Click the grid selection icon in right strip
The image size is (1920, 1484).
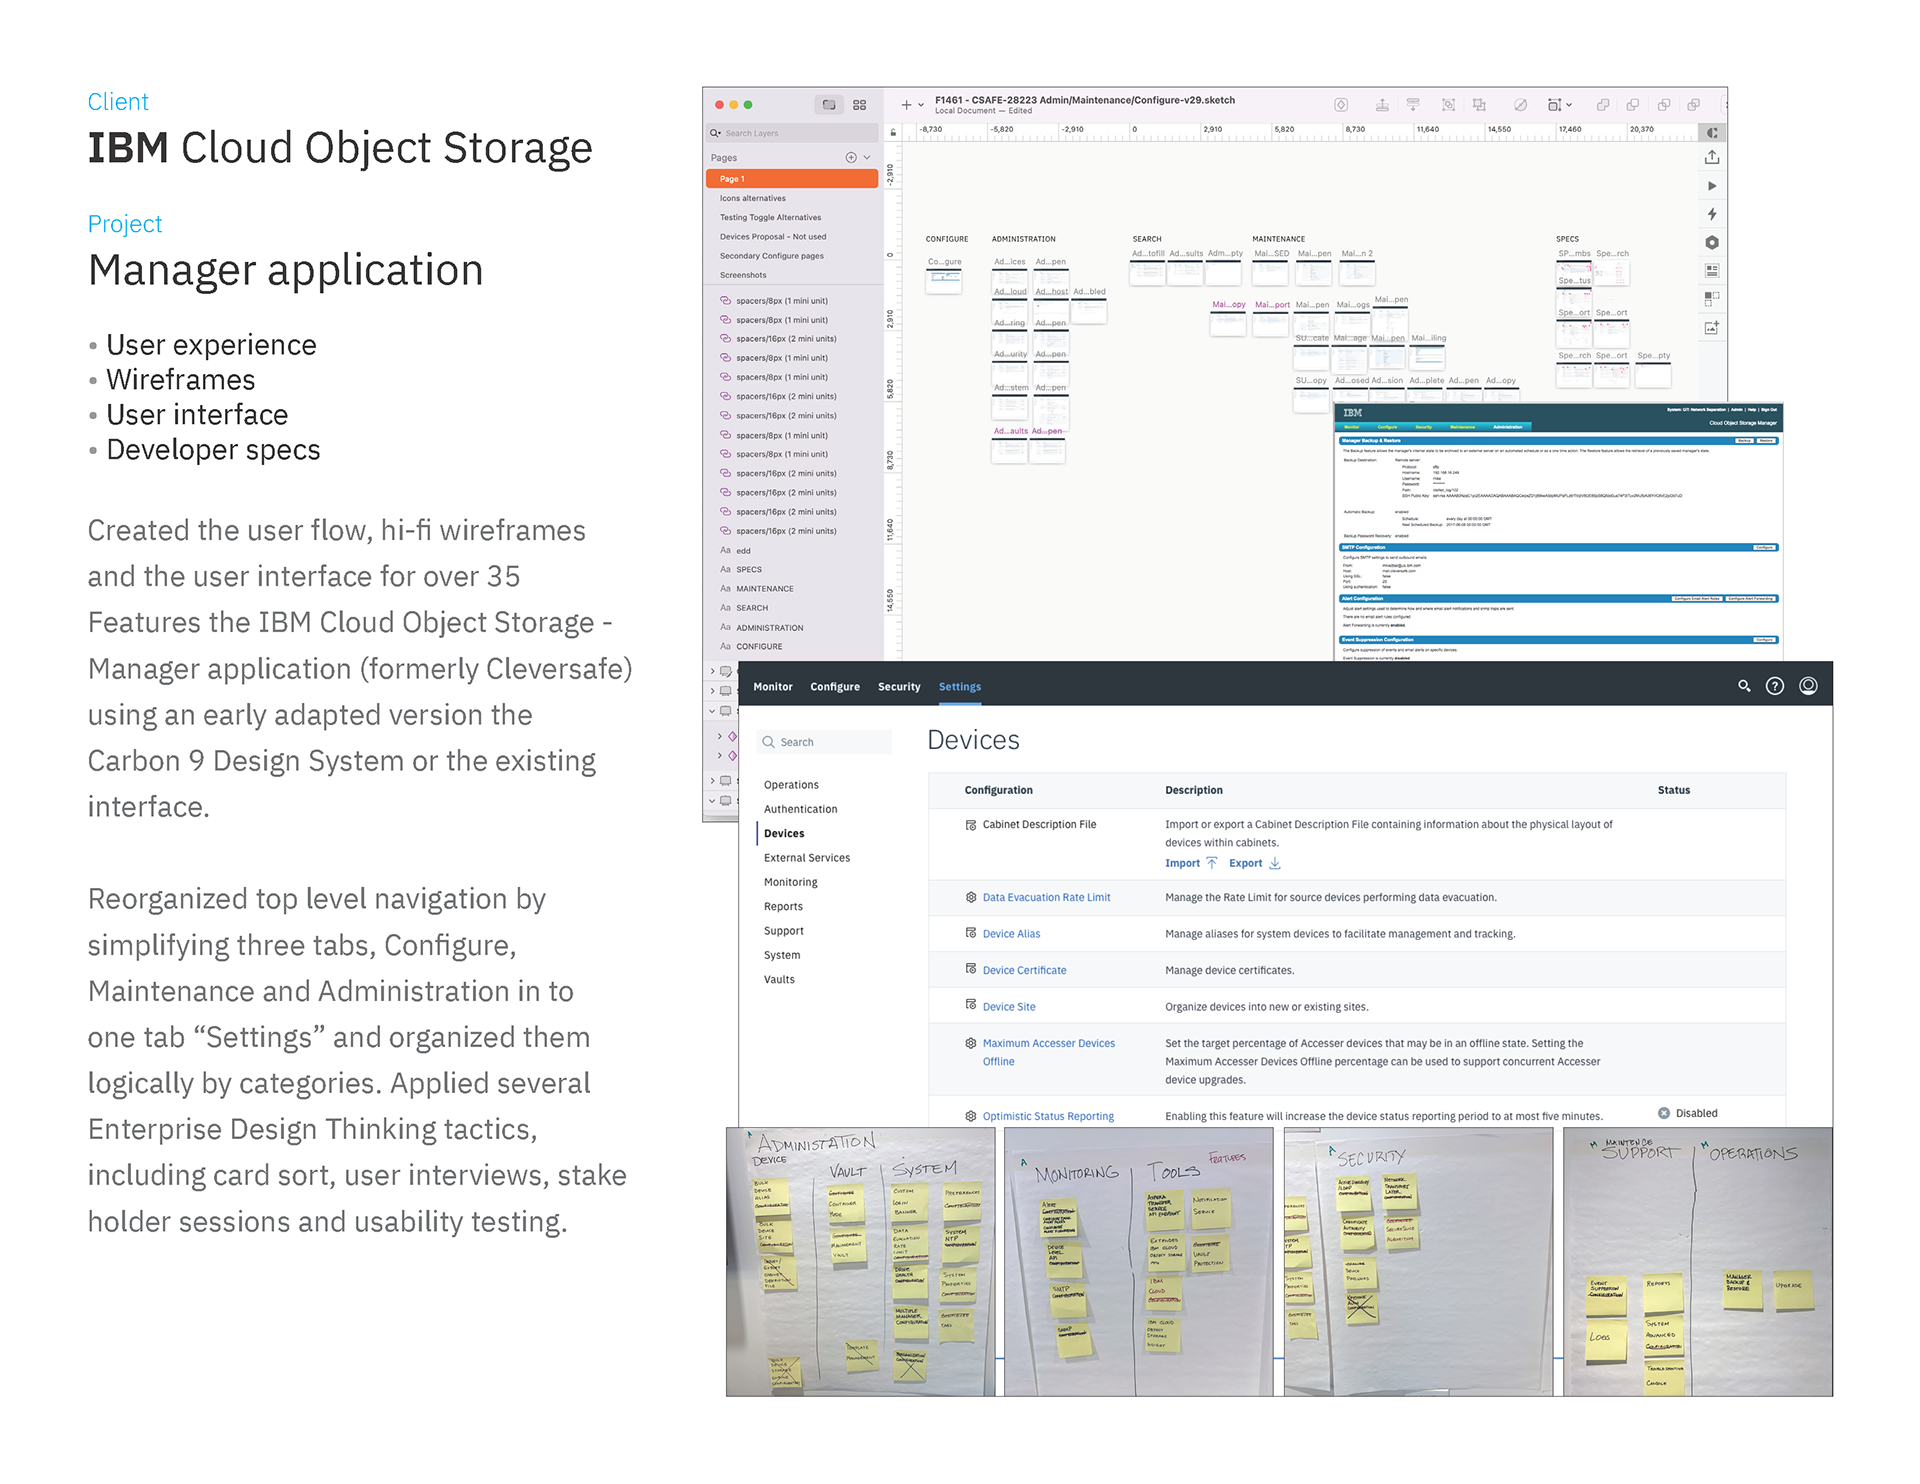tap(1712, 298)
